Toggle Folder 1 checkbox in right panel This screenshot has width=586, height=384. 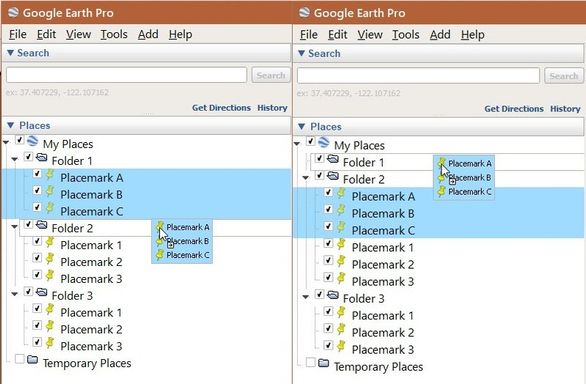(x=319, y=159)
